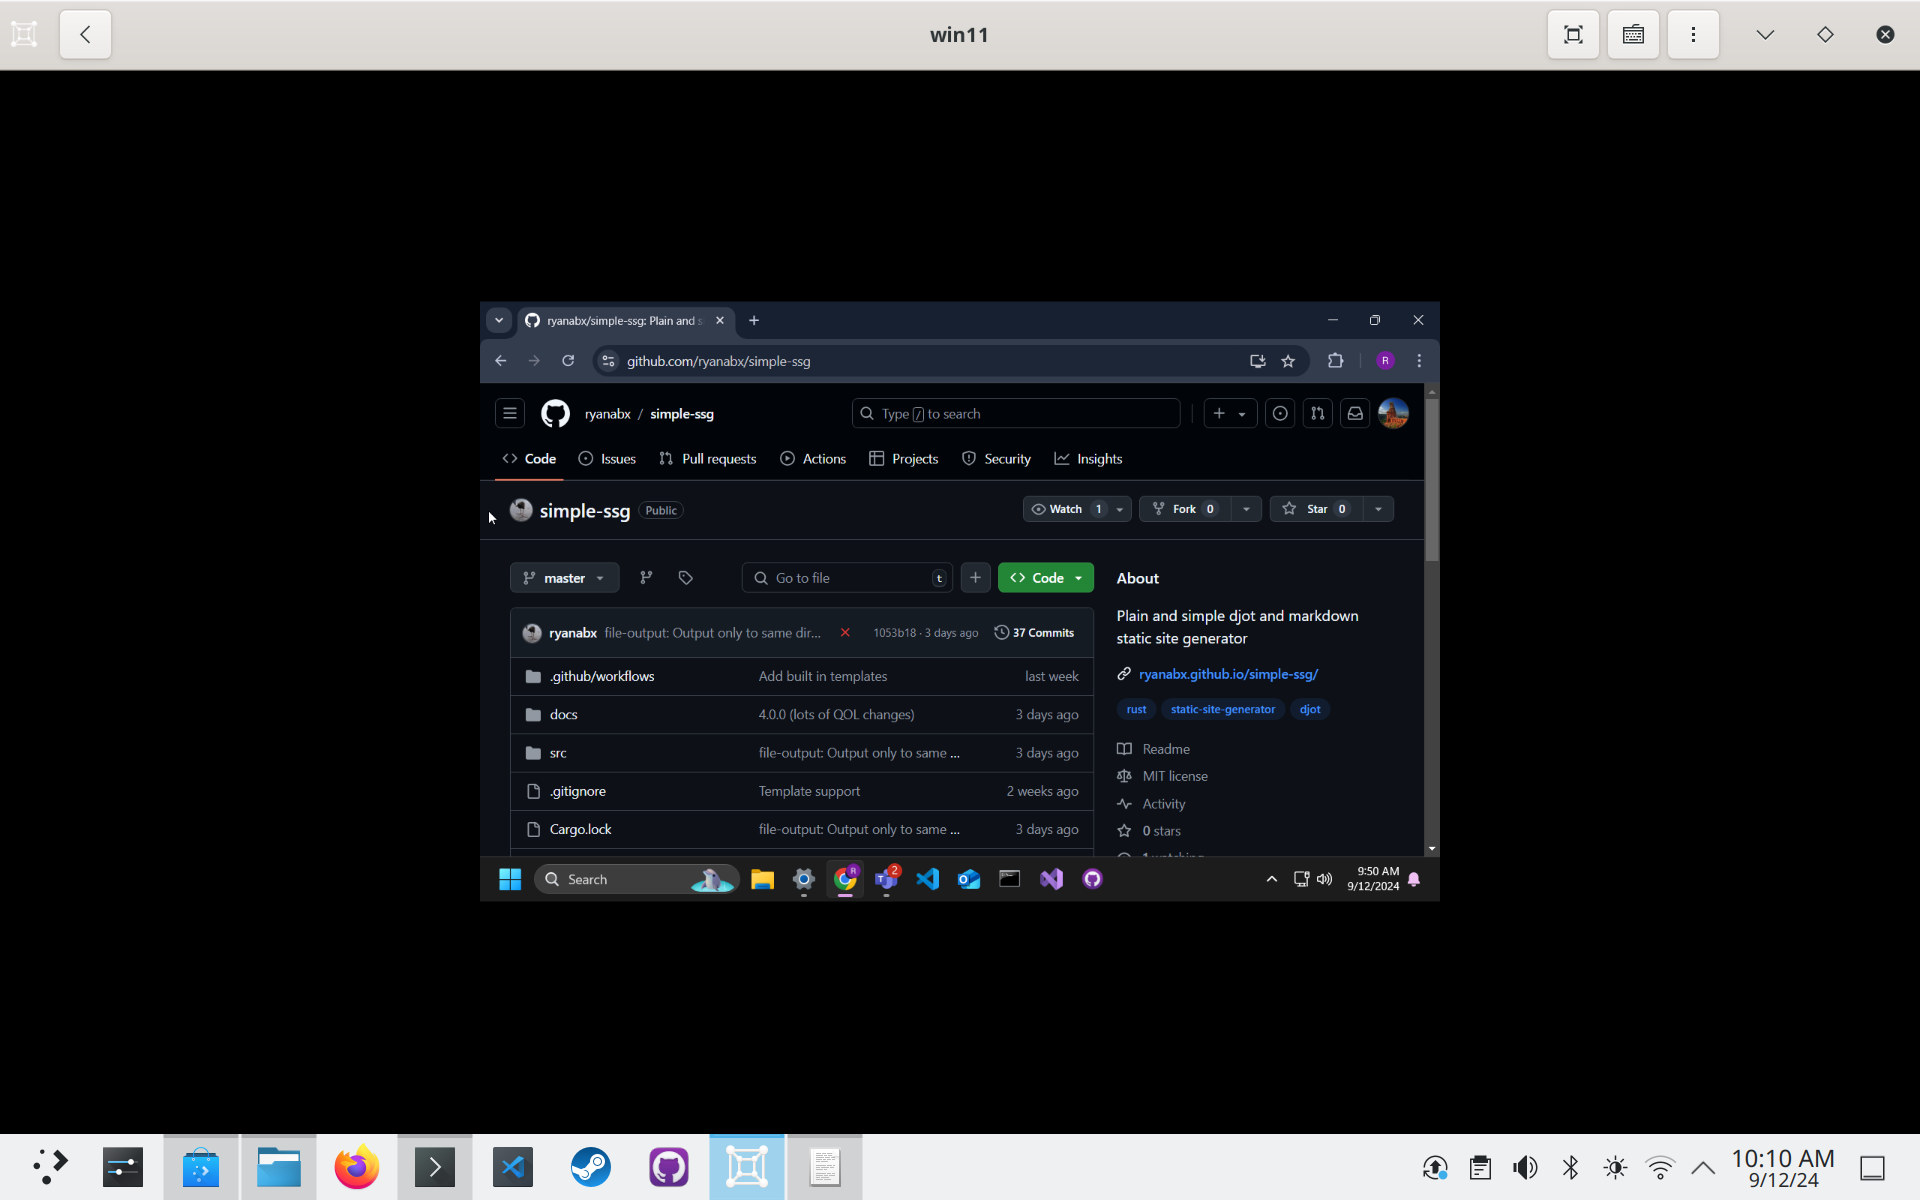
Task: Click the failed check red X icon
Action: [845, 633]
